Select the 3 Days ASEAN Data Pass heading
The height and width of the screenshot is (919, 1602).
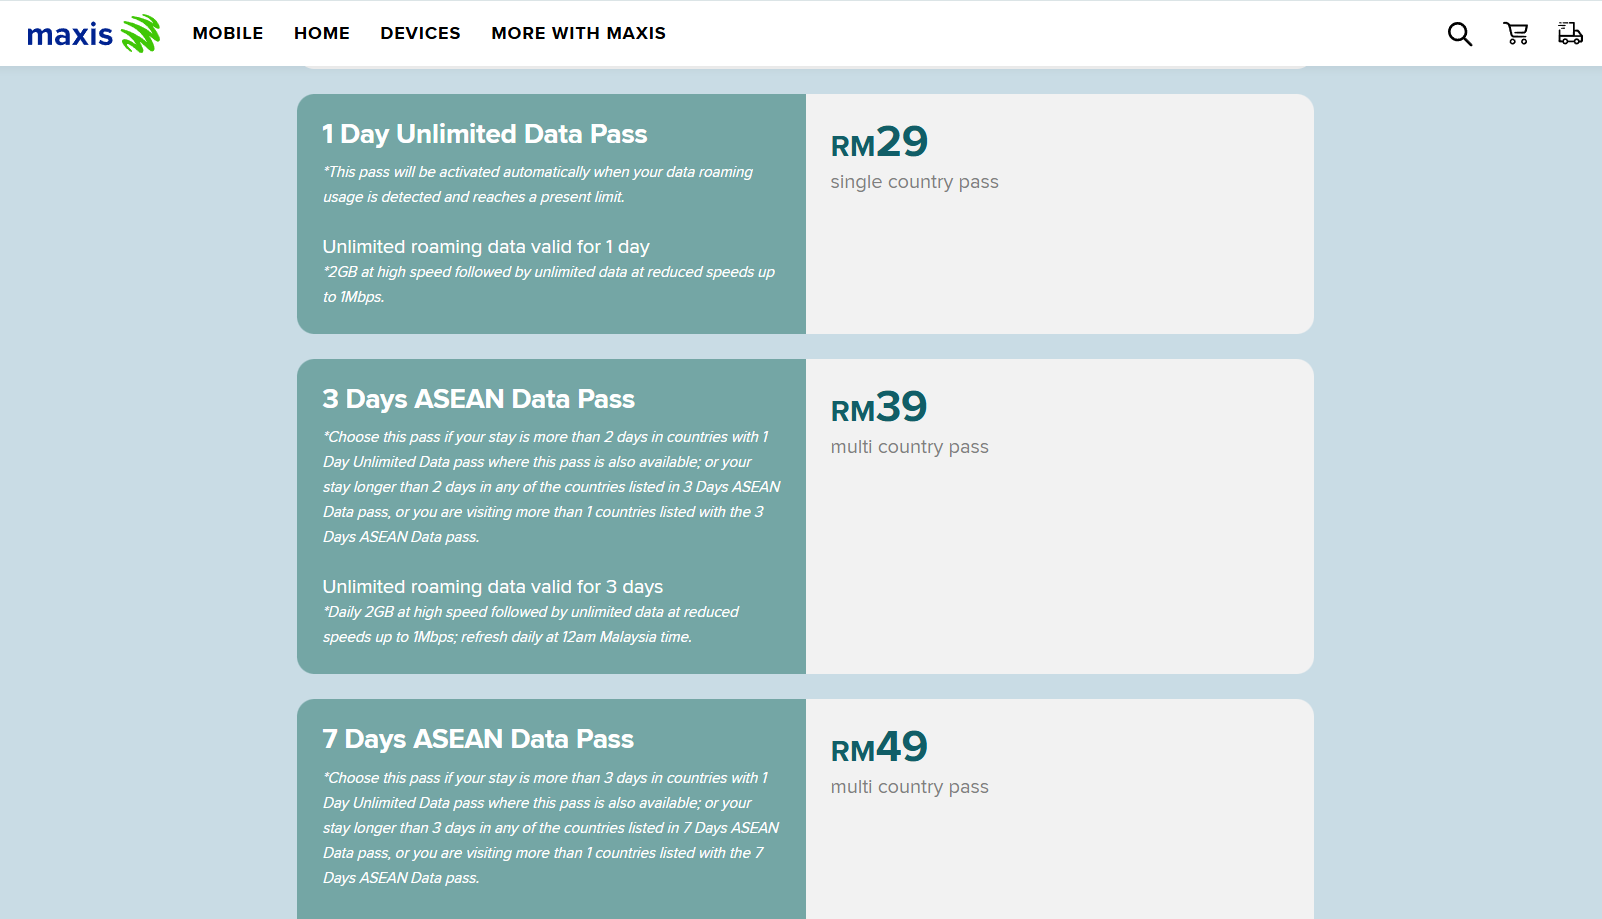click(x=478, y=399)
